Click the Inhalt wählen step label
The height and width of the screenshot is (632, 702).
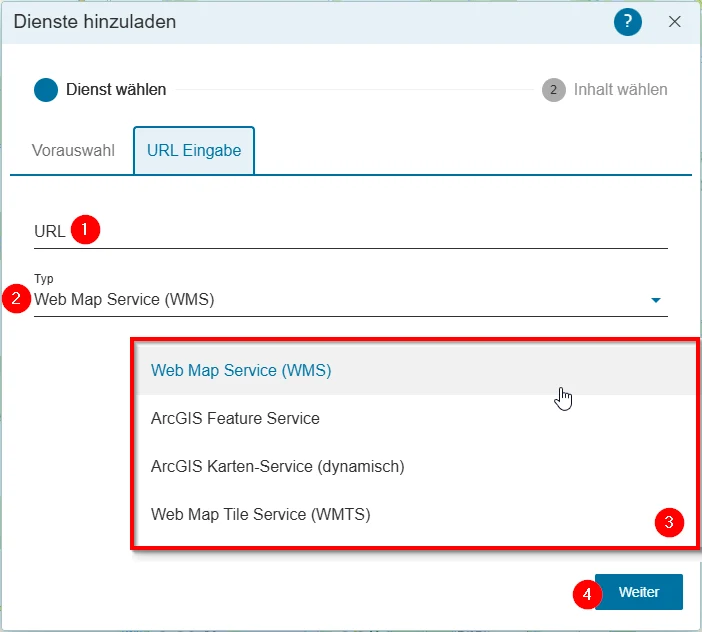point(620,90)
